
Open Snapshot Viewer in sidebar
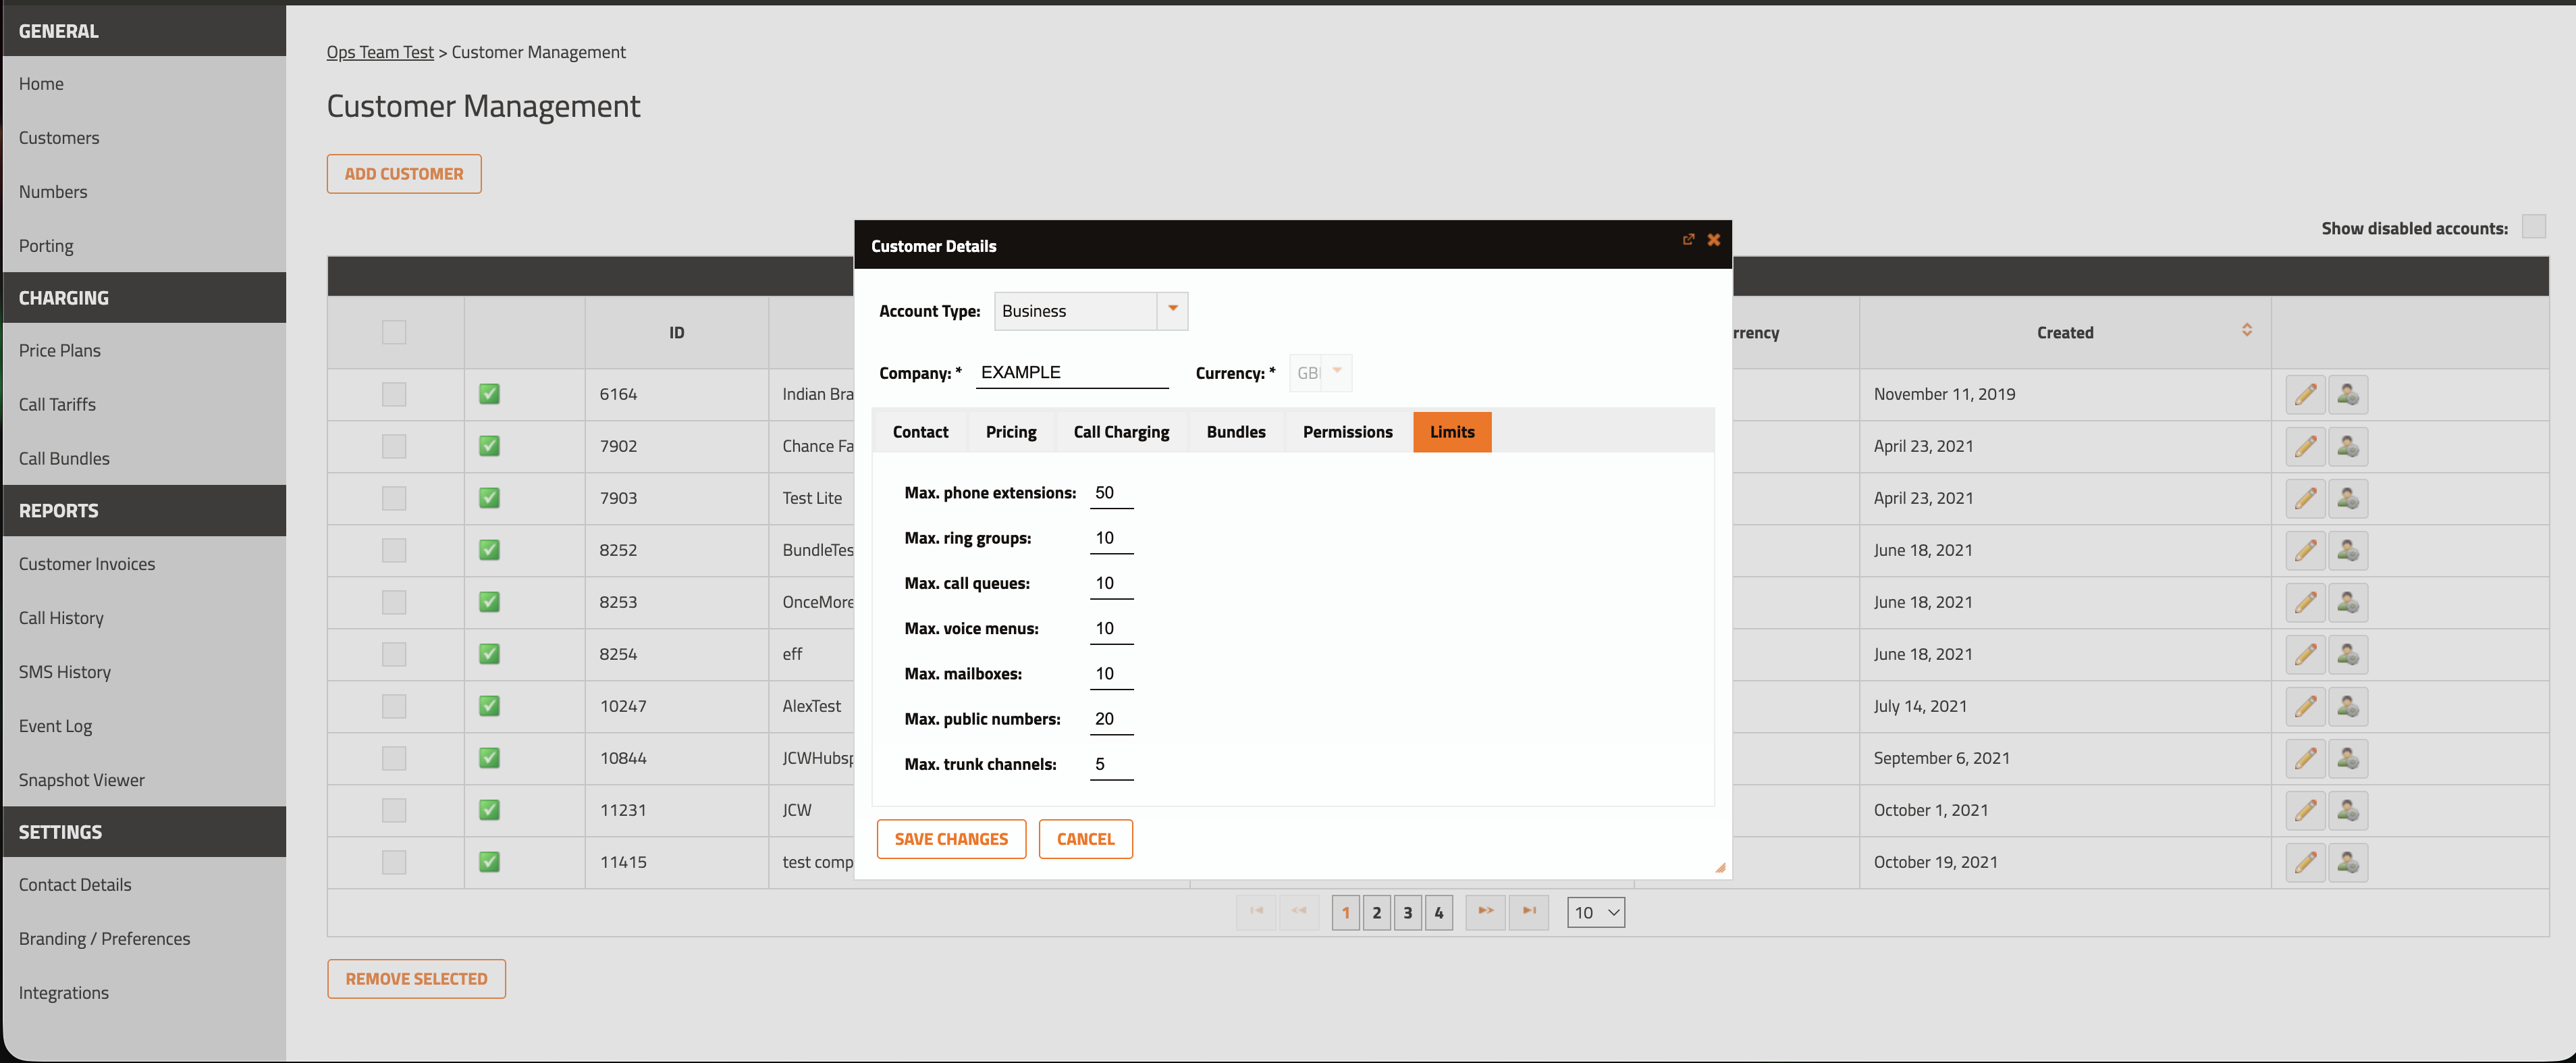pyautogui.click(x=82, y=780)
